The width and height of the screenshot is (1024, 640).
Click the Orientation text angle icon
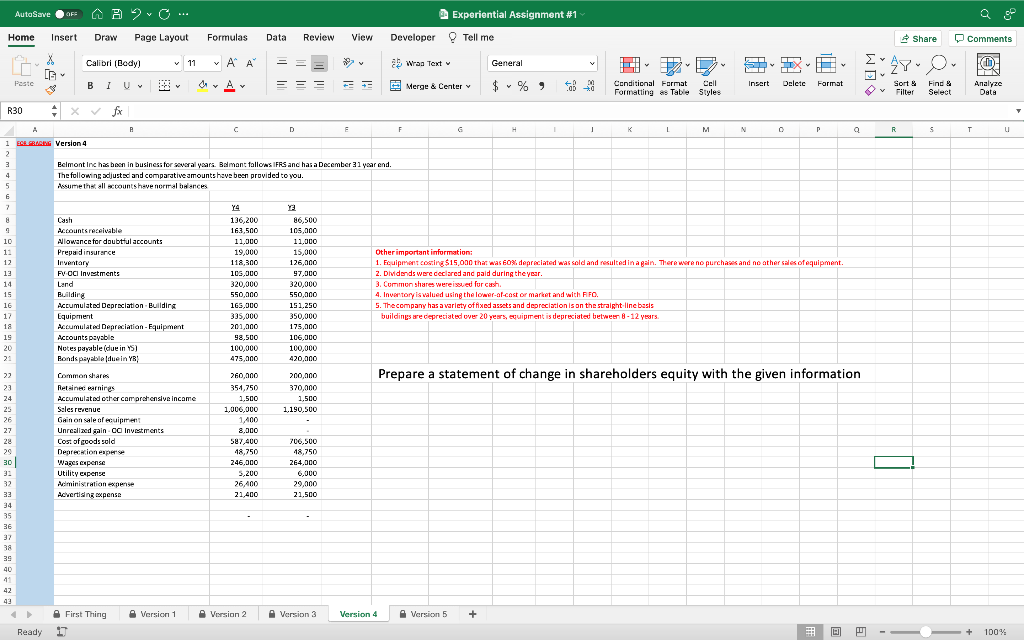349,63
